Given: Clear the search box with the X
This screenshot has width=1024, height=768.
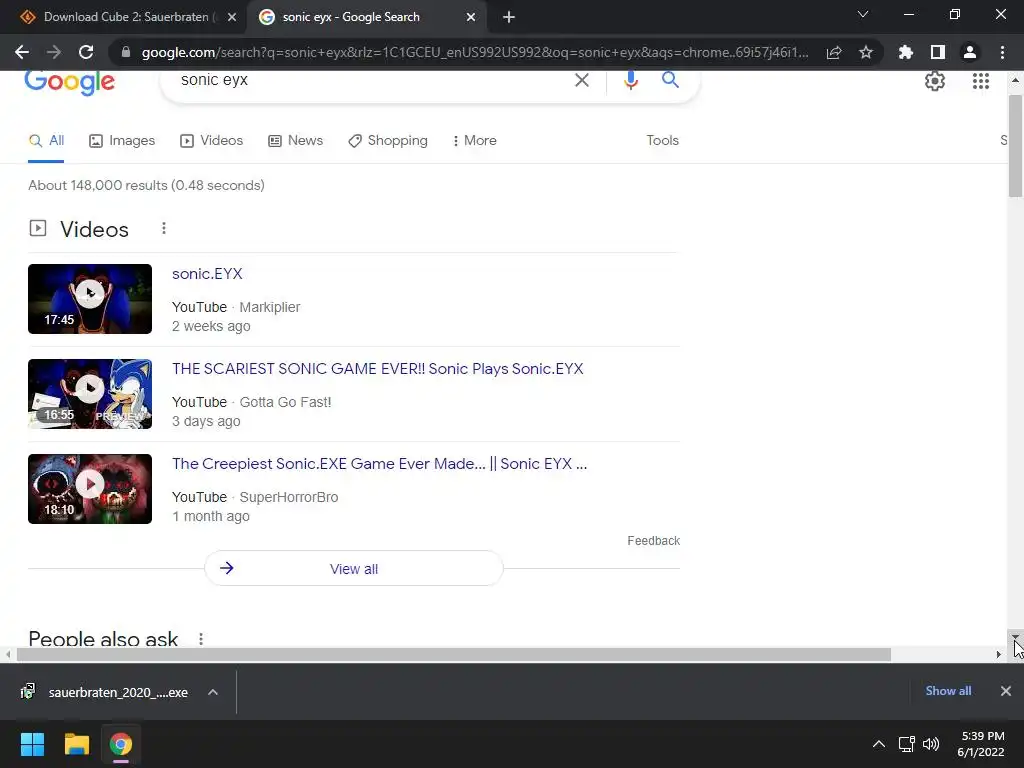Looking at the screenshot, I should [x=581, y=80].
